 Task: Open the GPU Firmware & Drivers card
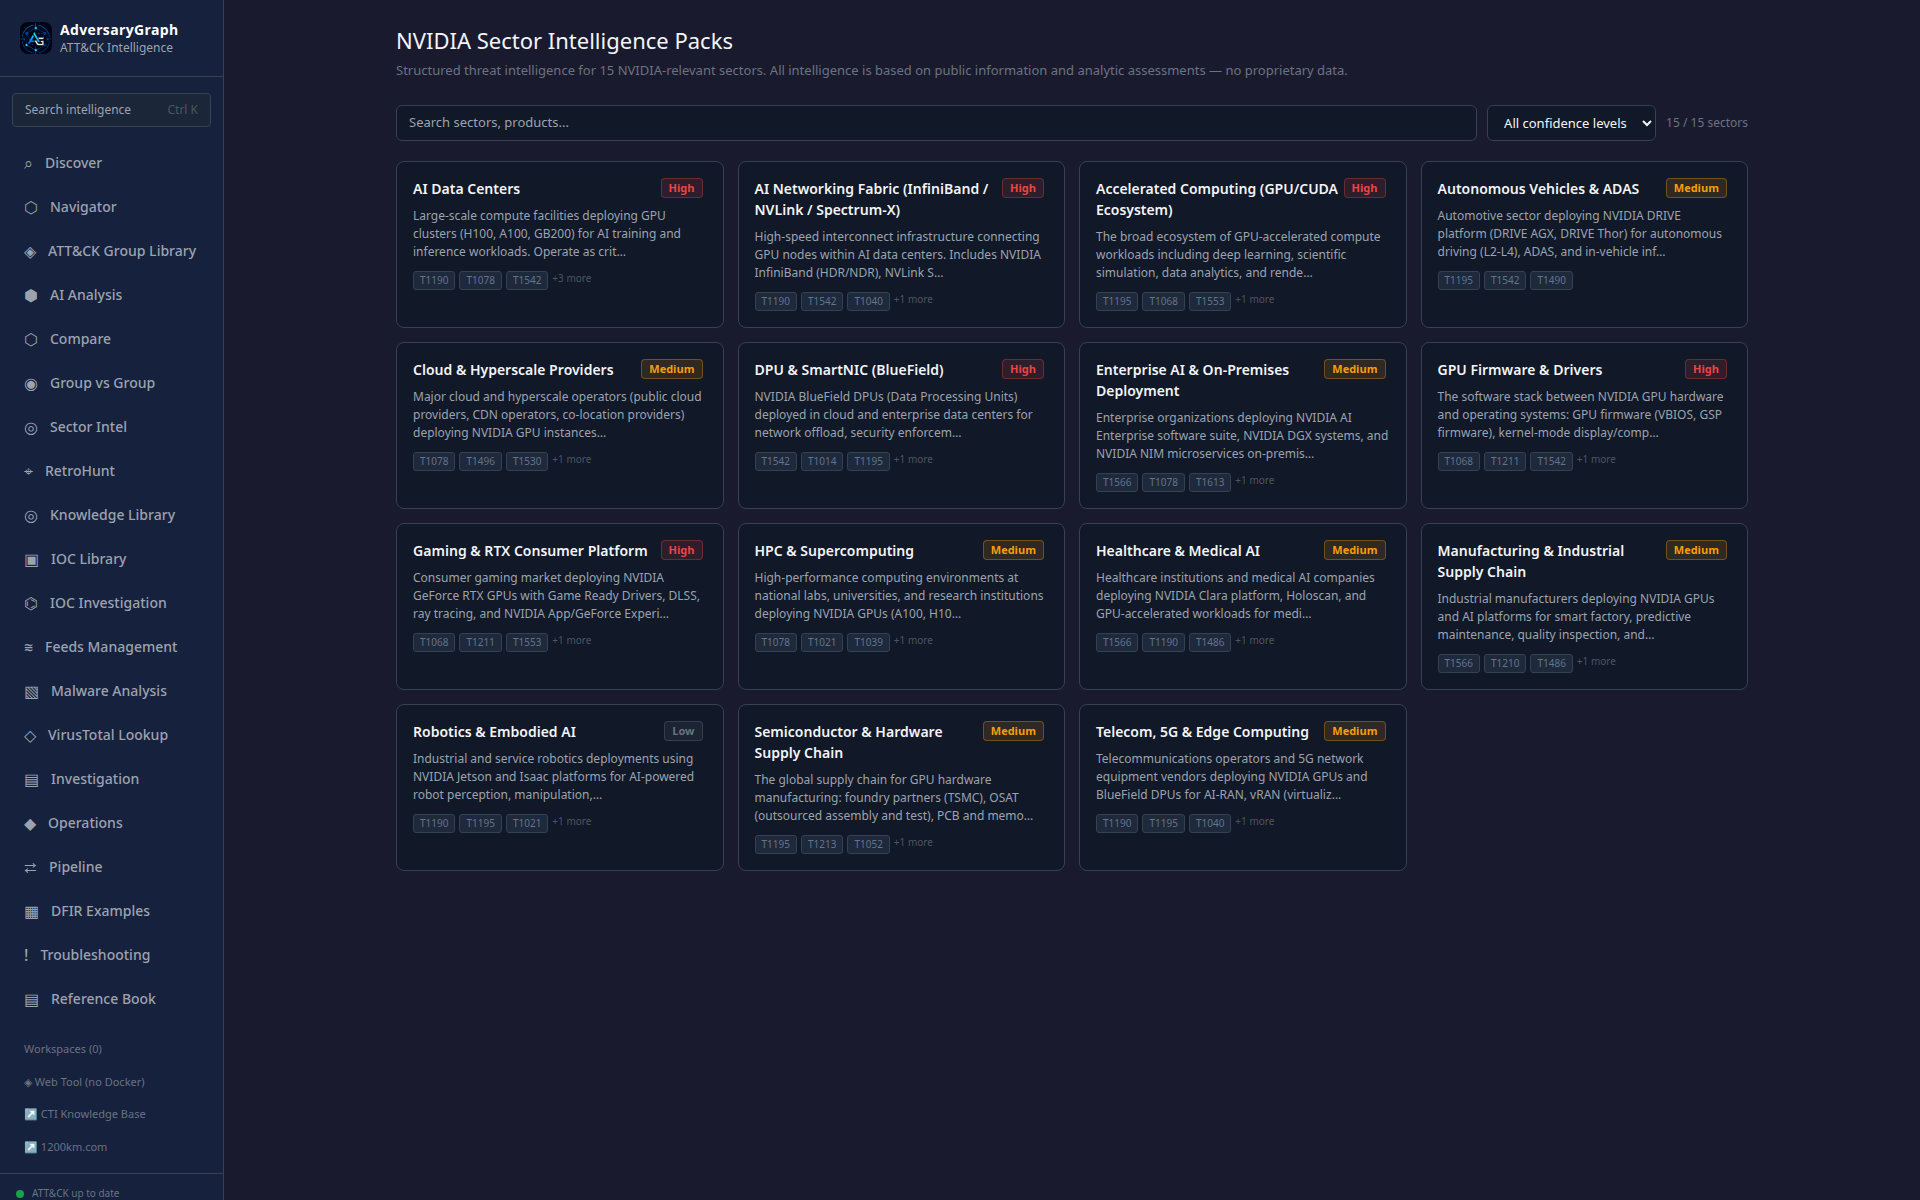(x=1584, y=425)
